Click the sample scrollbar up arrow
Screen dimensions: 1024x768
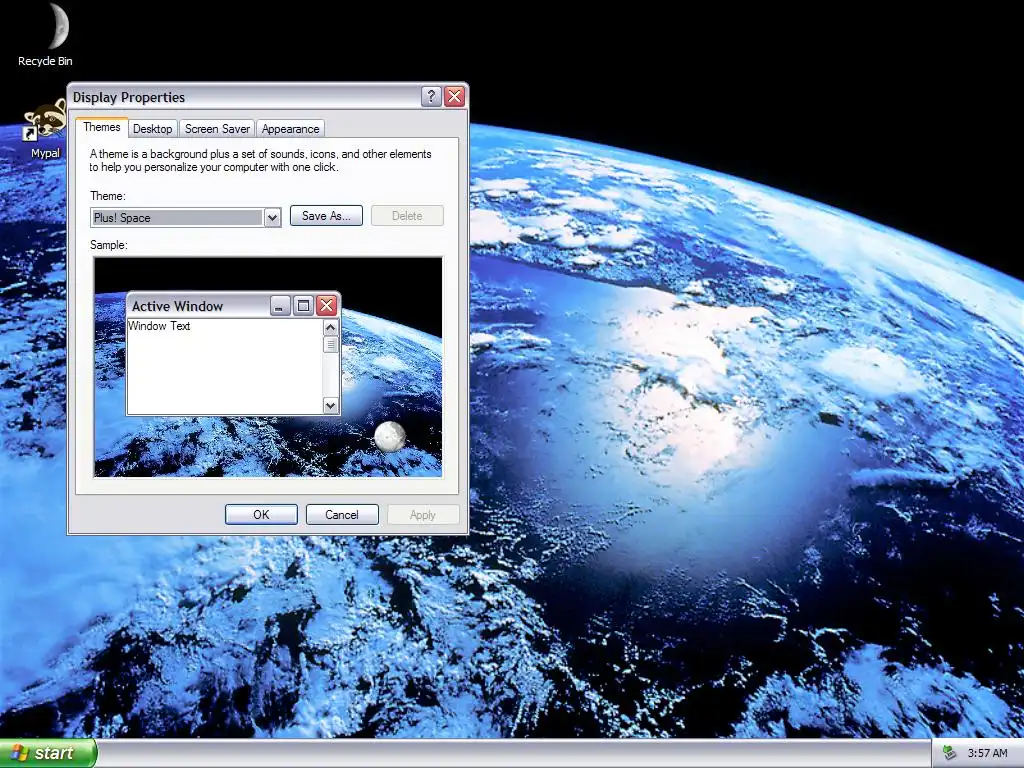[x=330, y=327]
